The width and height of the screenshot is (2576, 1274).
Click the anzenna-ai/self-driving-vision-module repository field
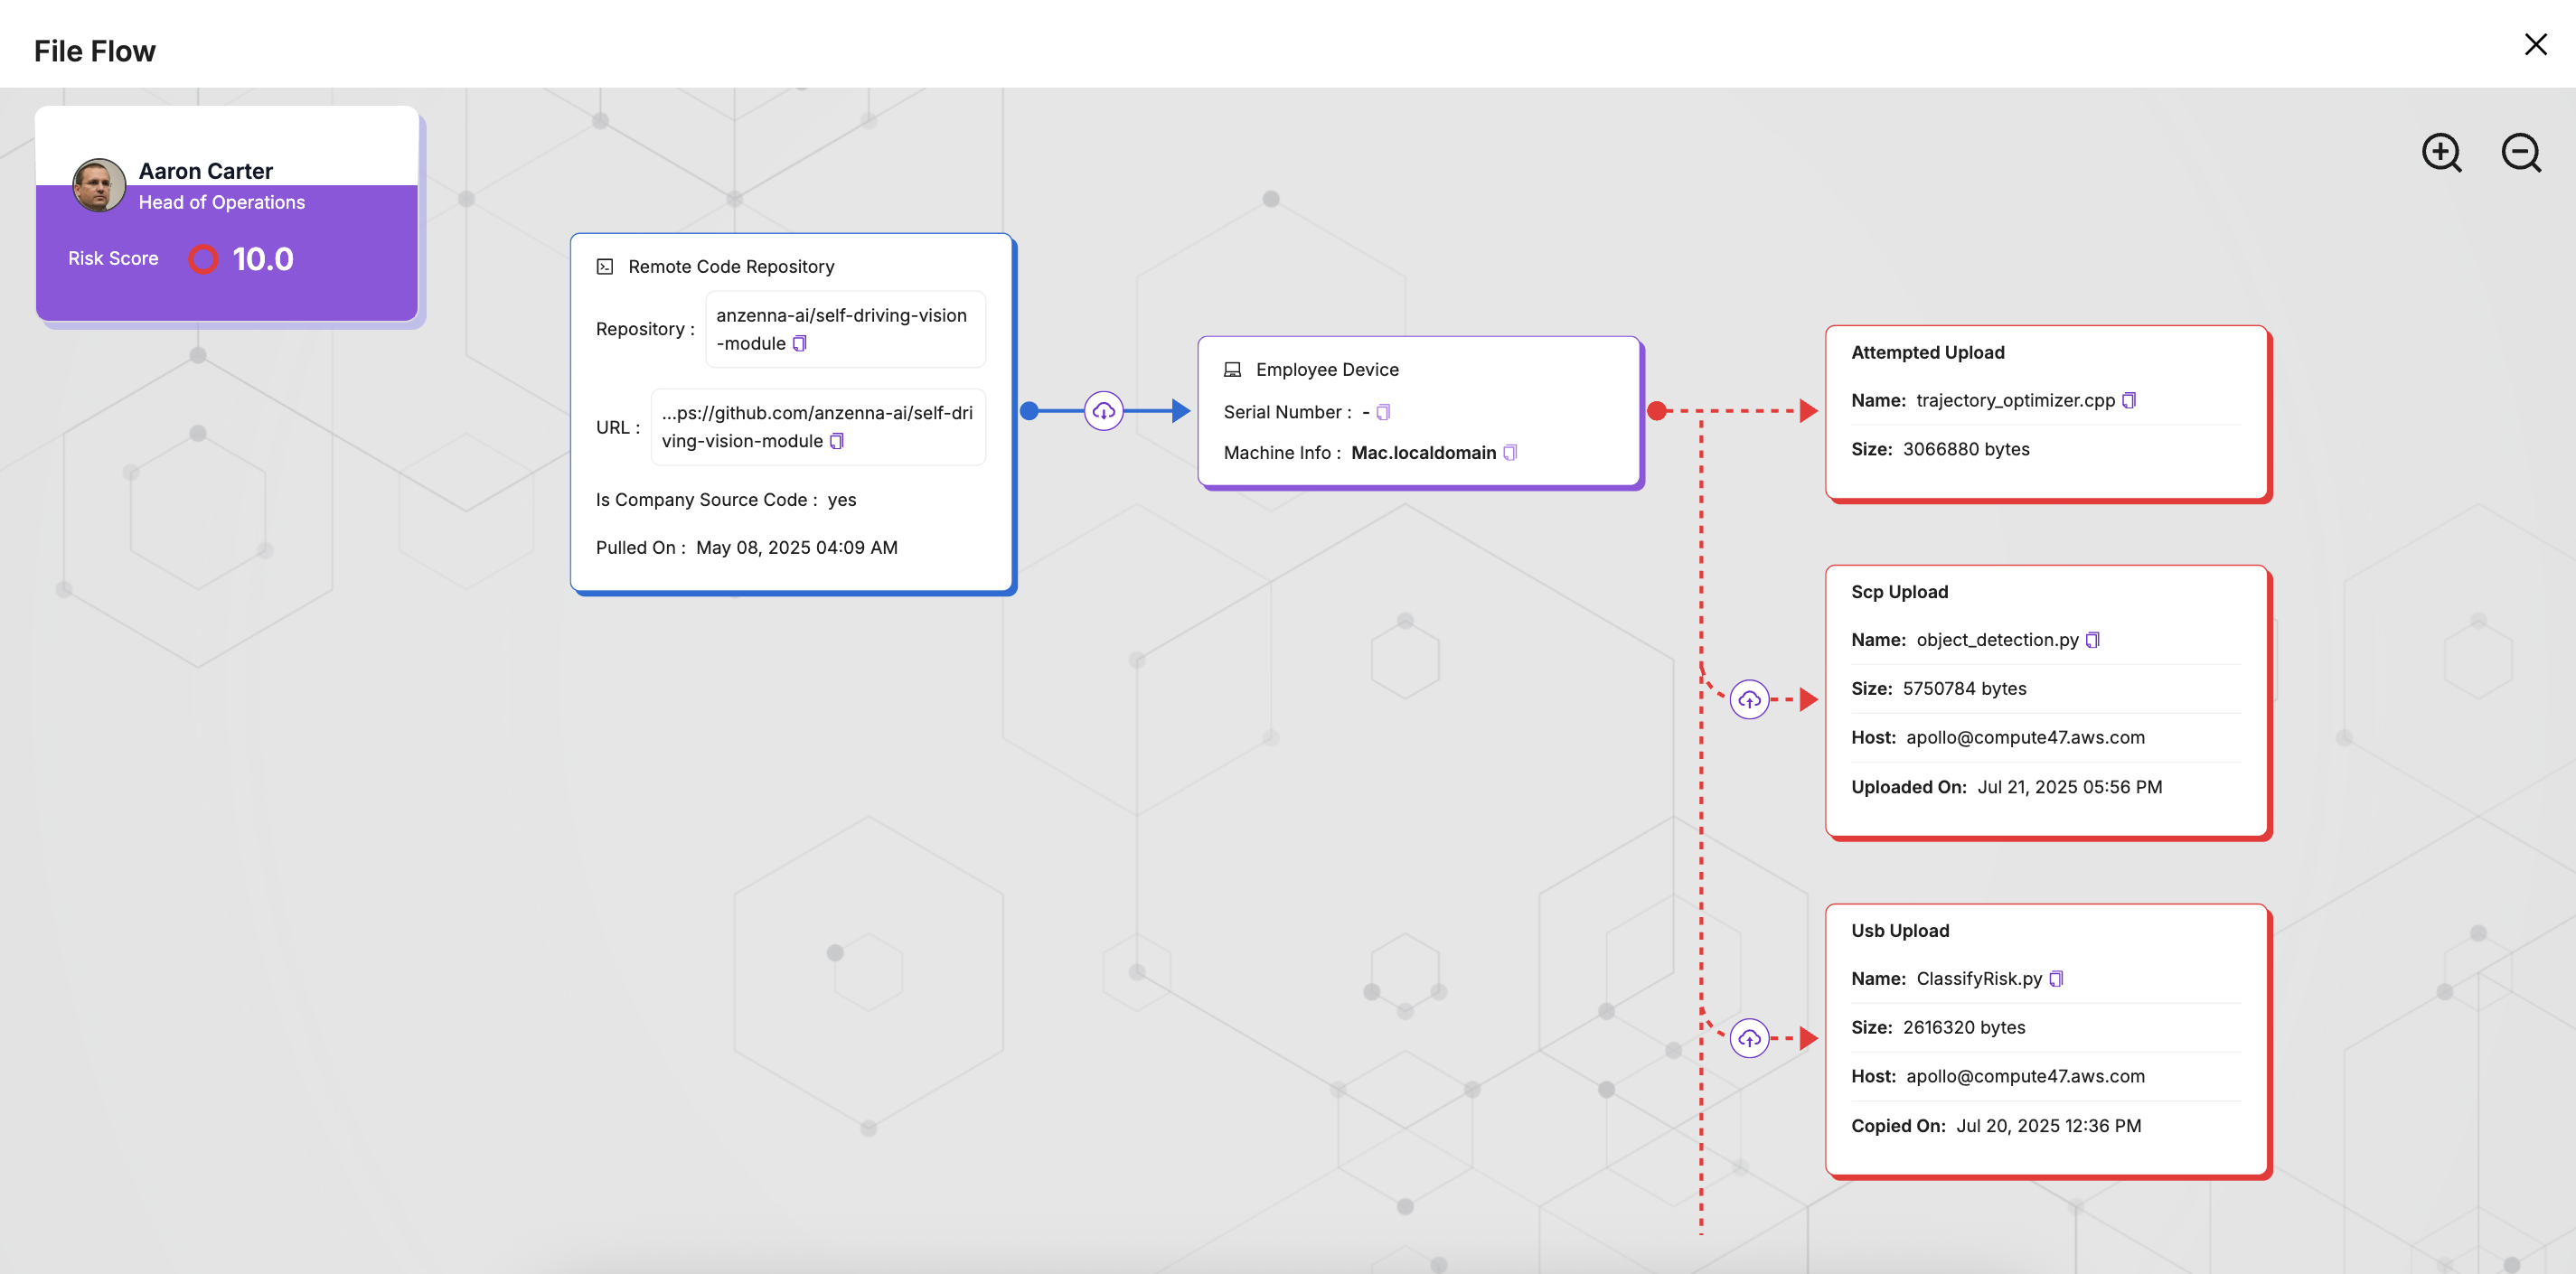(x=845, y=329)
